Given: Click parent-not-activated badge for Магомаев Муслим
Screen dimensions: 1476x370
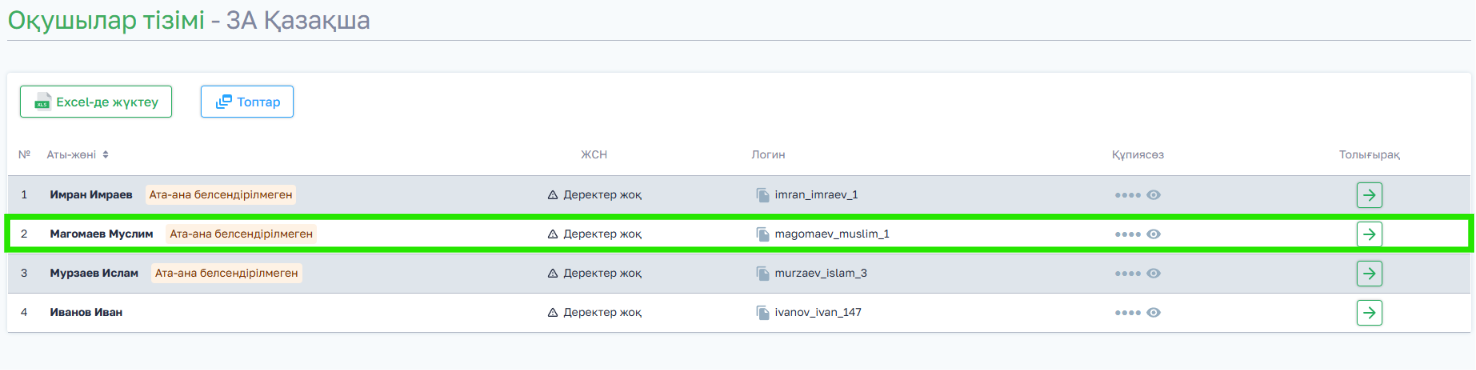Looking at the screenshot, I should (241, 234).
